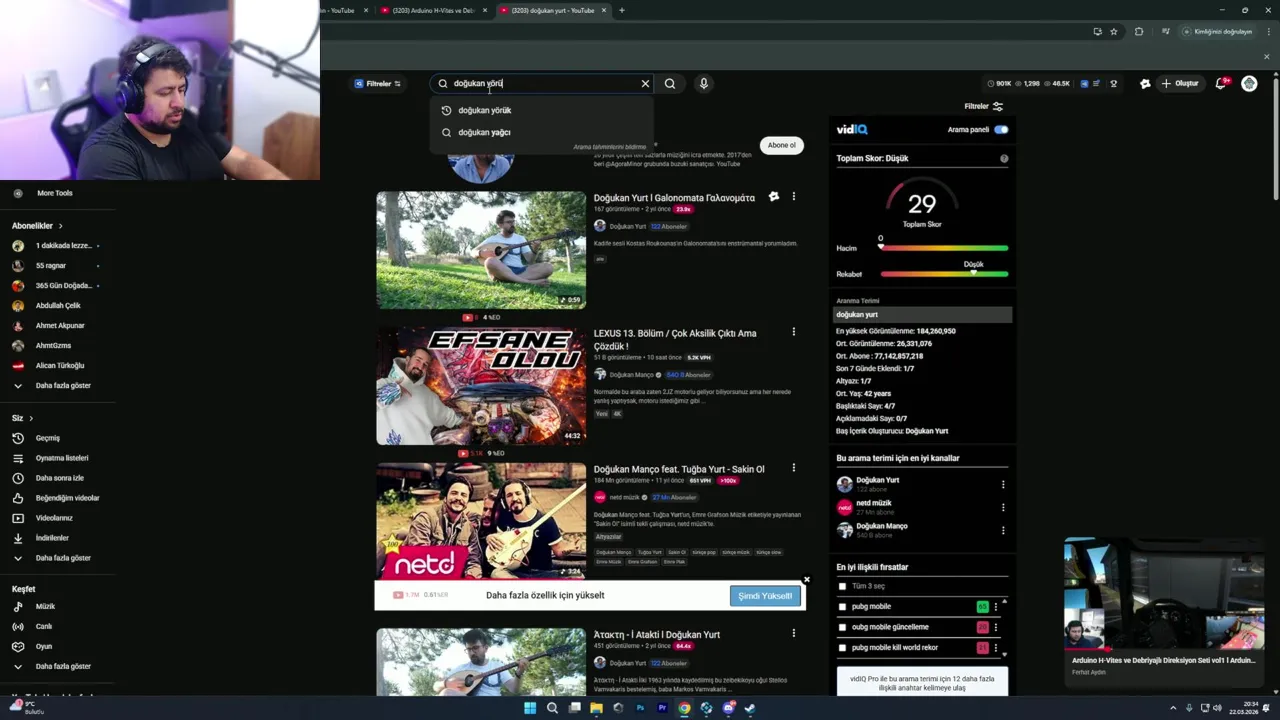Check the pubg mobile güncelleme checkbox
The width and height of the screenshot is (1280, 720).
click(x=842, y=627)
